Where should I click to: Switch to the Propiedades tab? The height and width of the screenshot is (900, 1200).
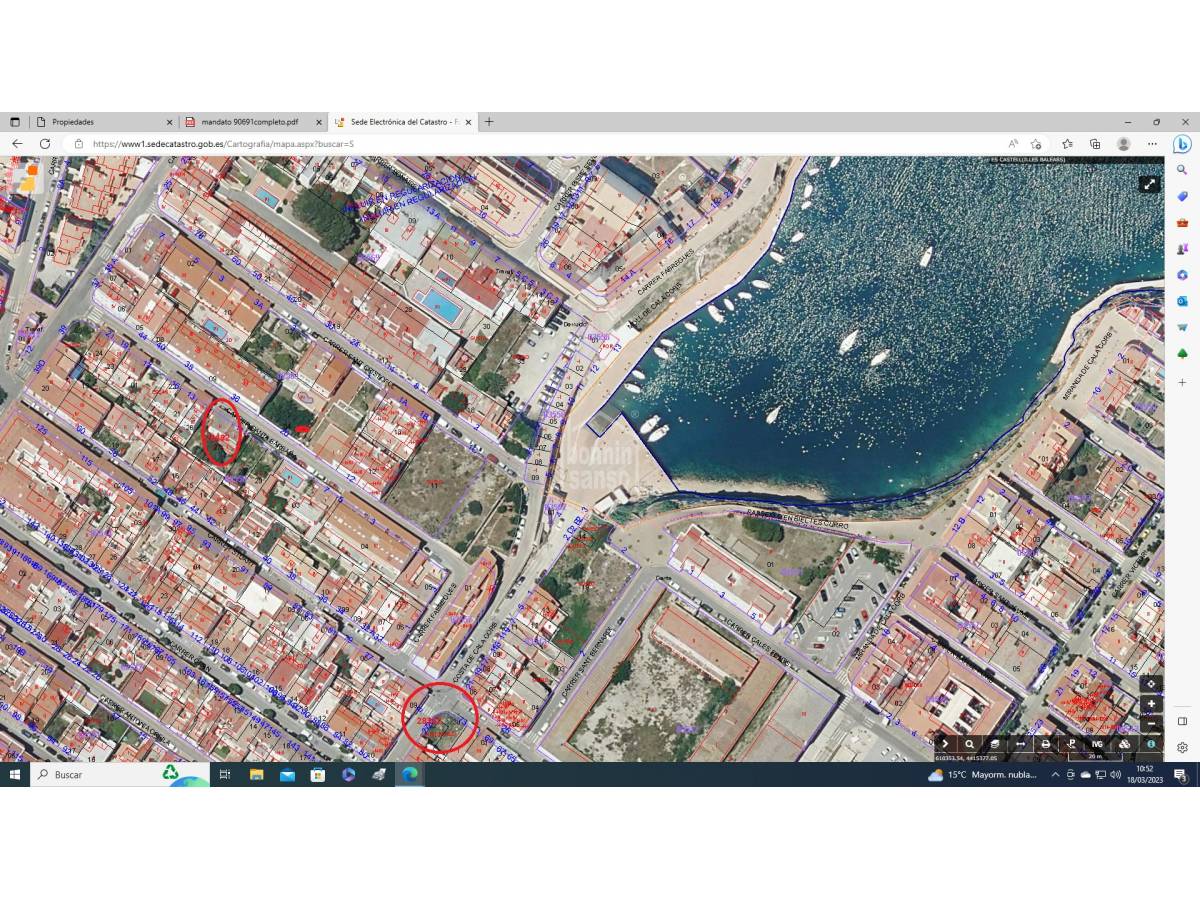[104, 122]
